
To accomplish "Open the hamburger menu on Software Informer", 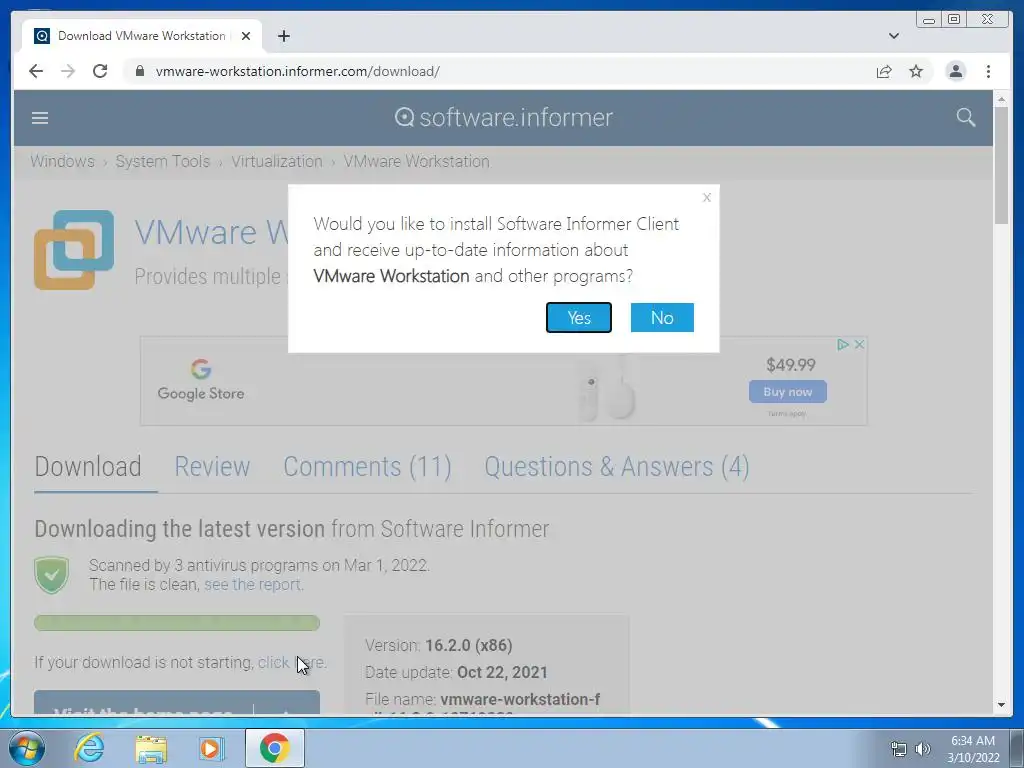I will (40, 118).
